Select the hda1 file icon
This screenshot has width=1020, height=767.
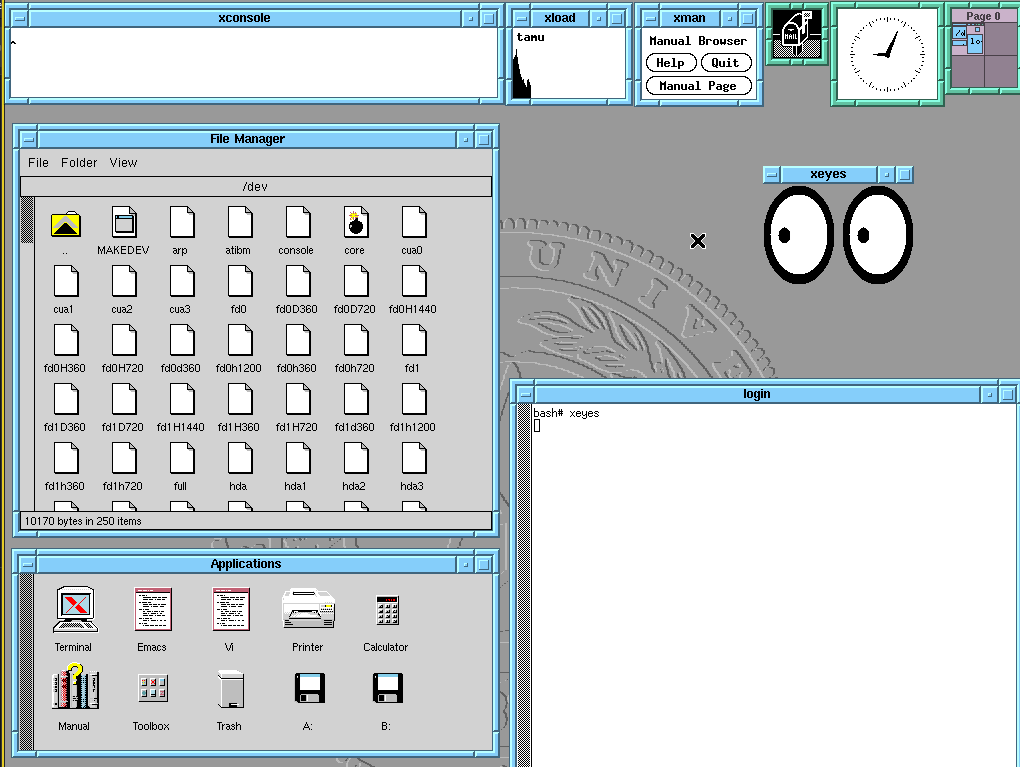click(298, 458)
